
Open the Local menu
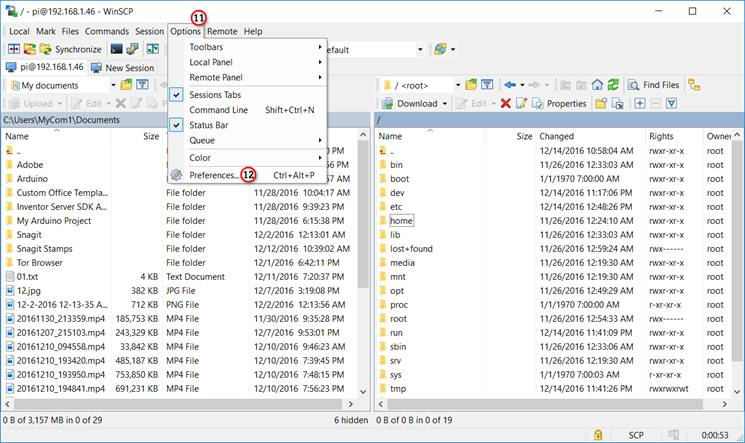[x=19, y=31]
